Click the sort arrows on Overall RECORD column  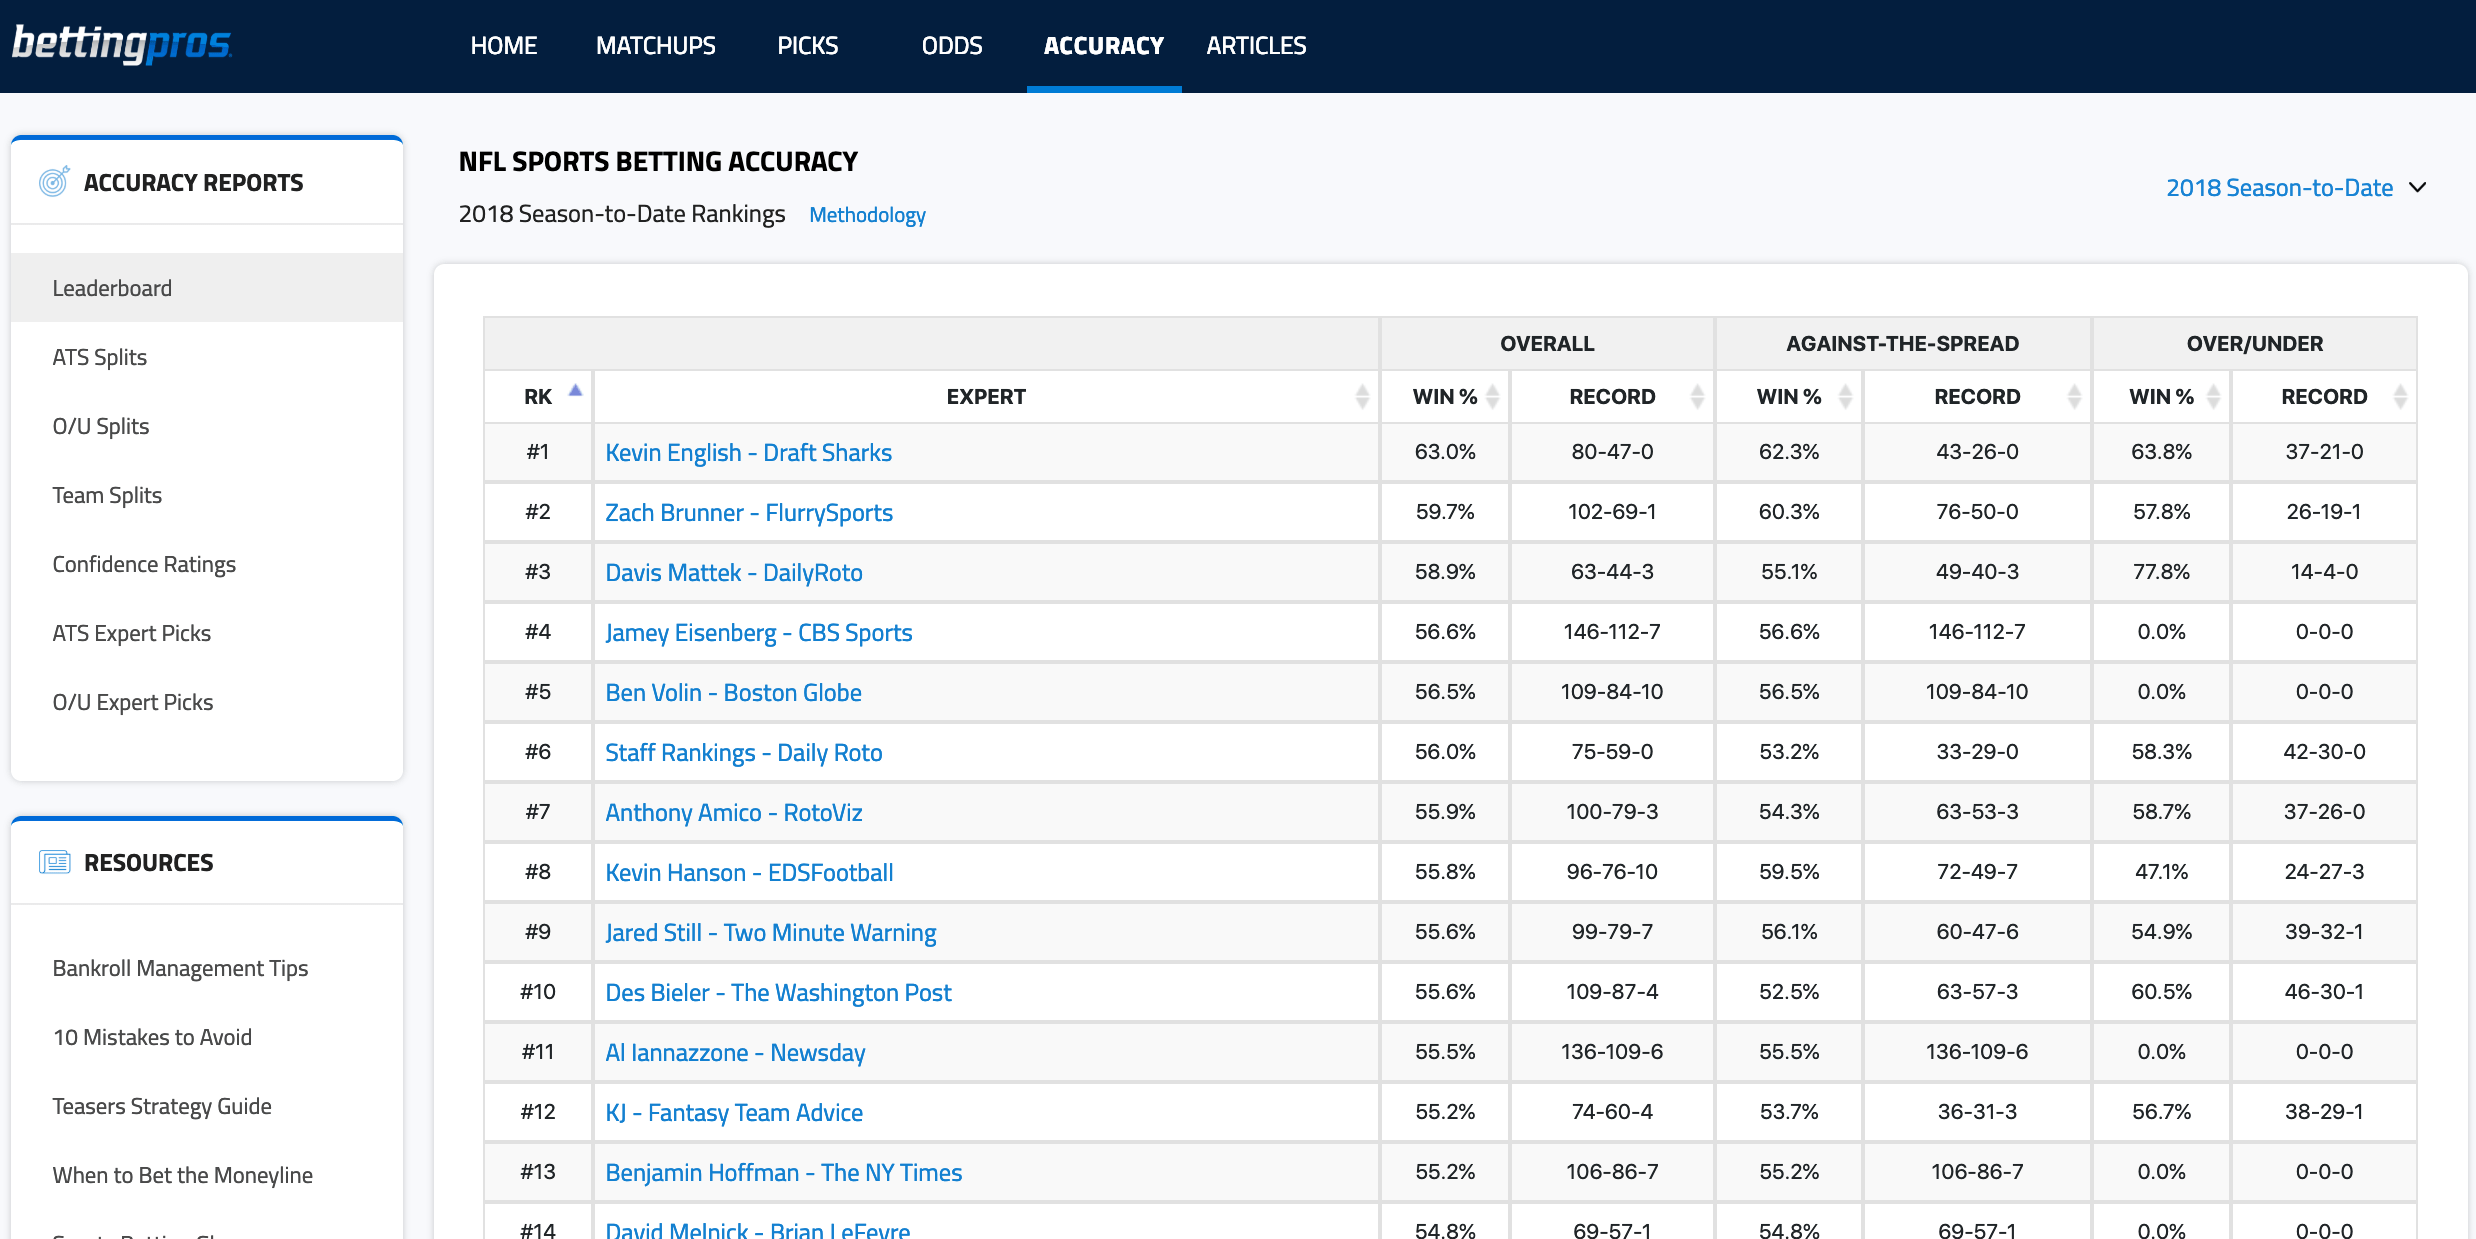tap(1696, 396)
